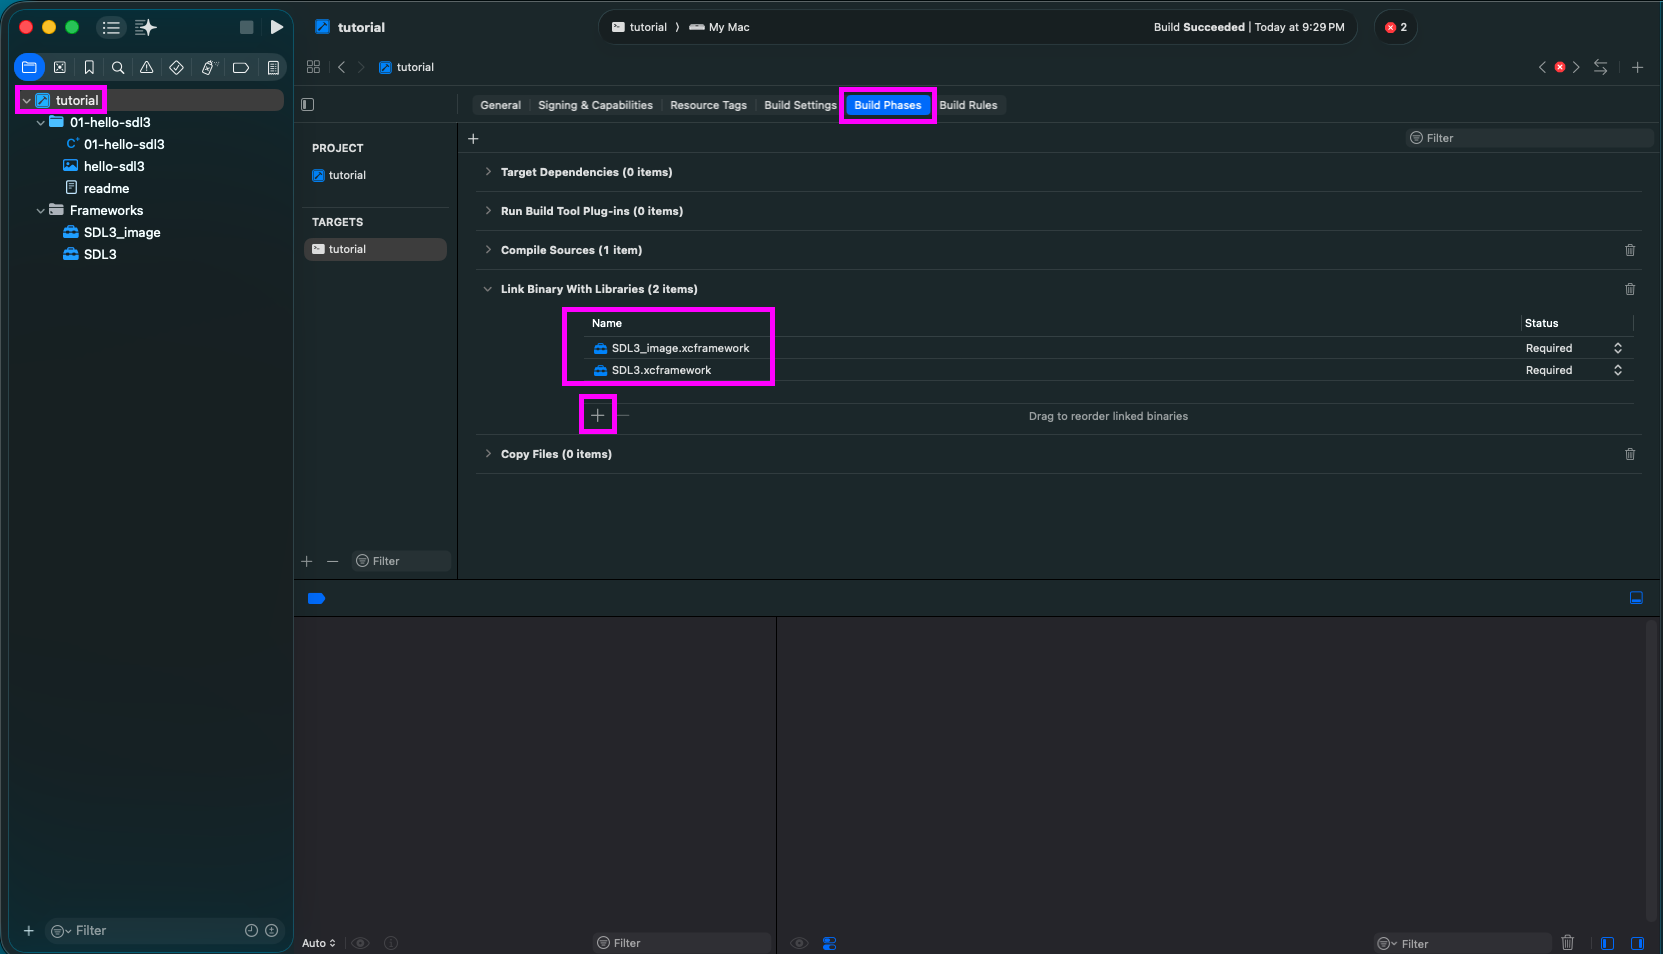Image resolution: width=1663 pixels, height=954 pixels.
Task: Jump to previous issue arrow
Action: click(1542, 67)
